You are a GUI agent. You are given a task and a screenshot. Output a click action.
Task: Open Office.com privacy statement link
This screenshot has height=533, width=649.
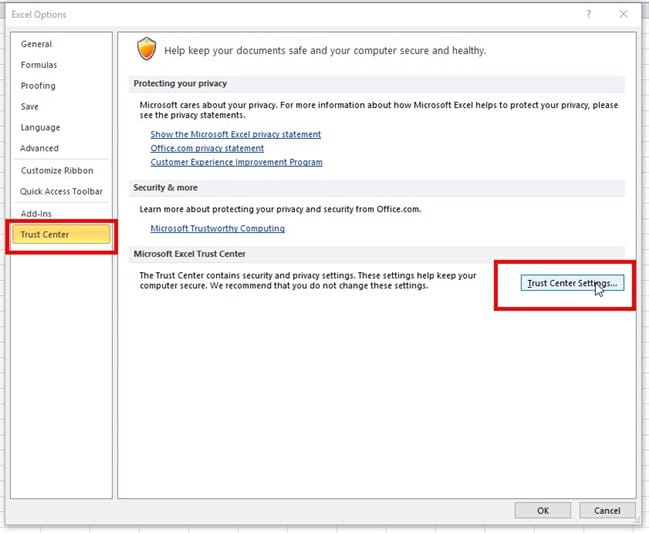[207, 148]
